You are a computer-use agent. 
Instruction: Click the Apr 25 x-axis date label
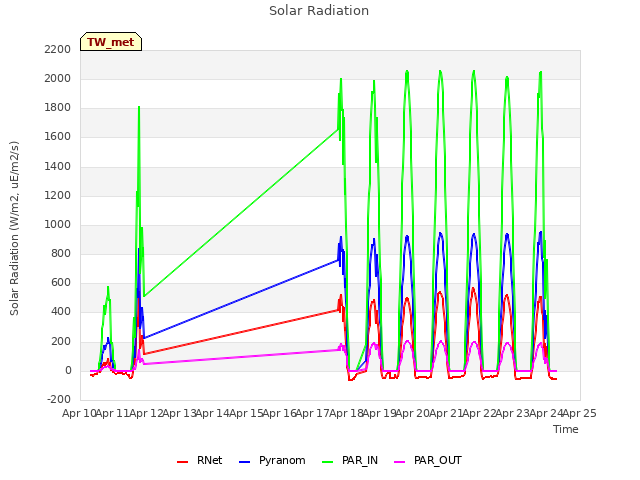579,413
